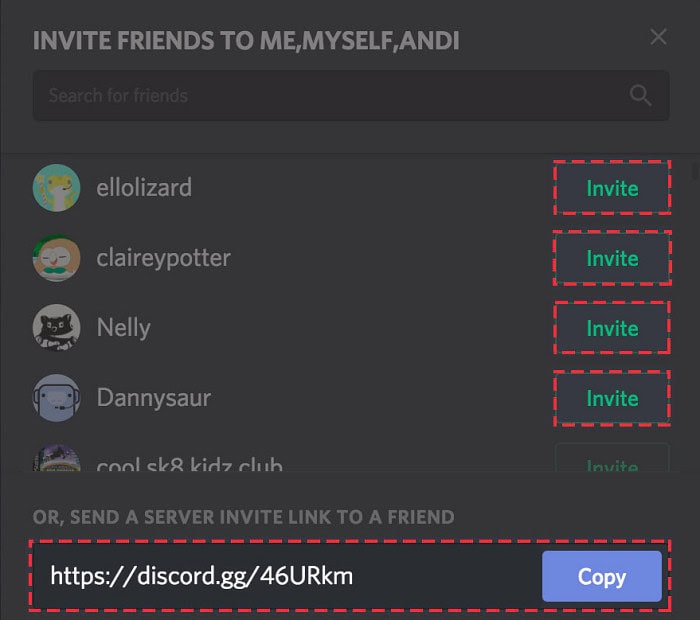The width and height of the screenshot is (700, 620).
Task: Click Dannysaur's headset avatar
Action: click(57, 398)
